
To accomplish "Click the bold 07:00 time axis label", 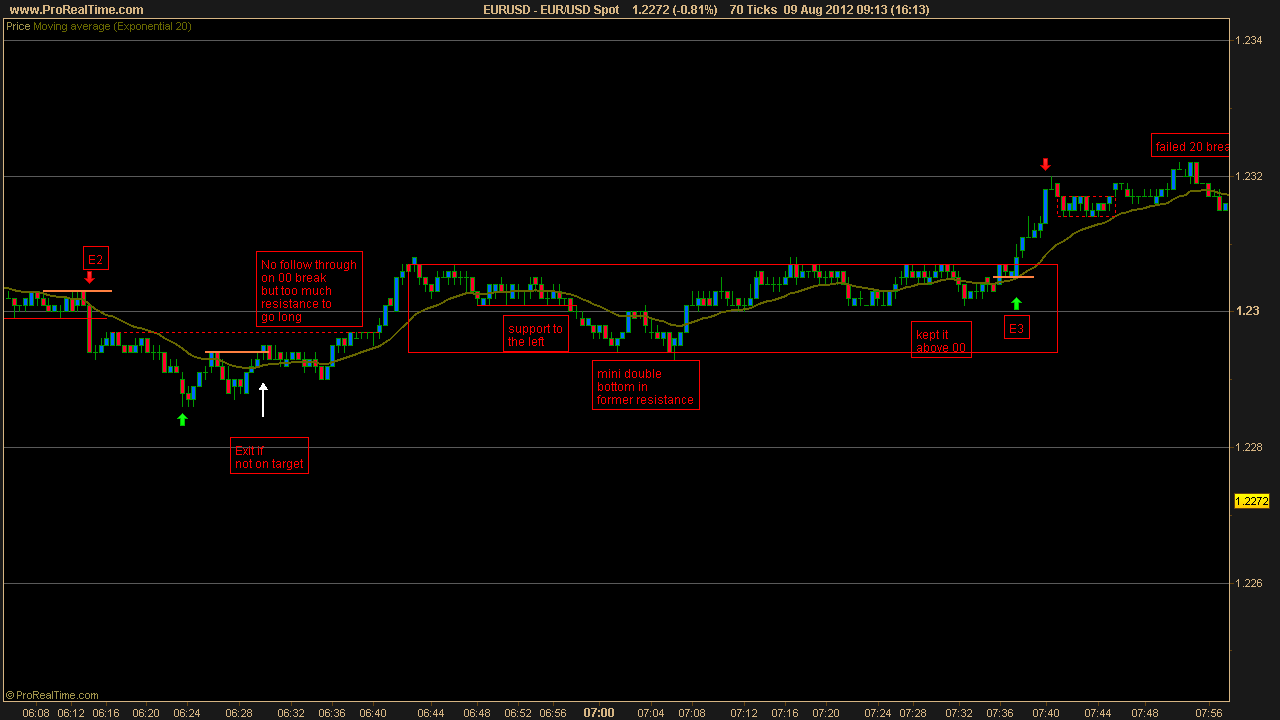I will click(599, 713).
